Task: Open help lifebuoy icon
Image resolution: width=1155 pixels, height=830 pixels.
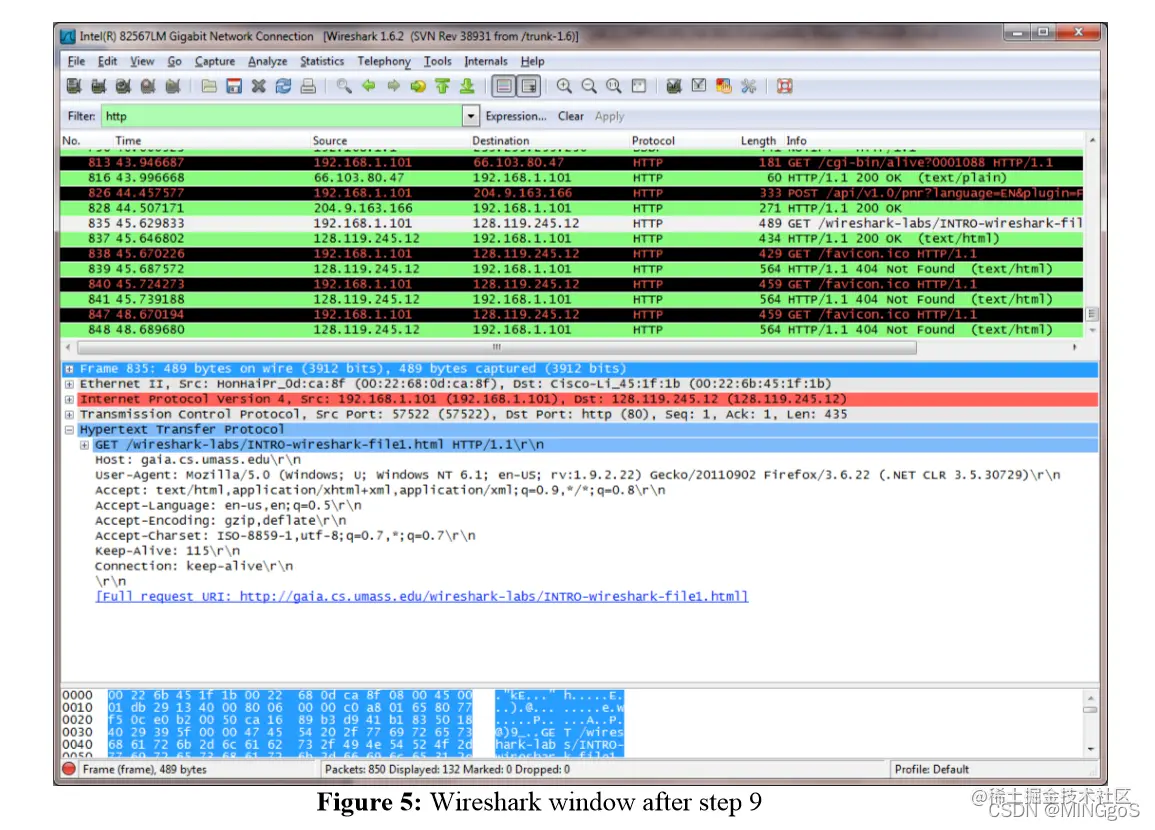Action: [x=784, y=86]
